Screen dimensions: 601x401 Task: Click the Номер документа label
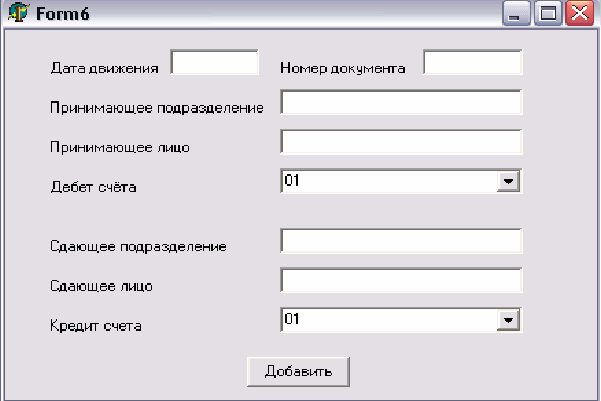click(x=343, y=69)
